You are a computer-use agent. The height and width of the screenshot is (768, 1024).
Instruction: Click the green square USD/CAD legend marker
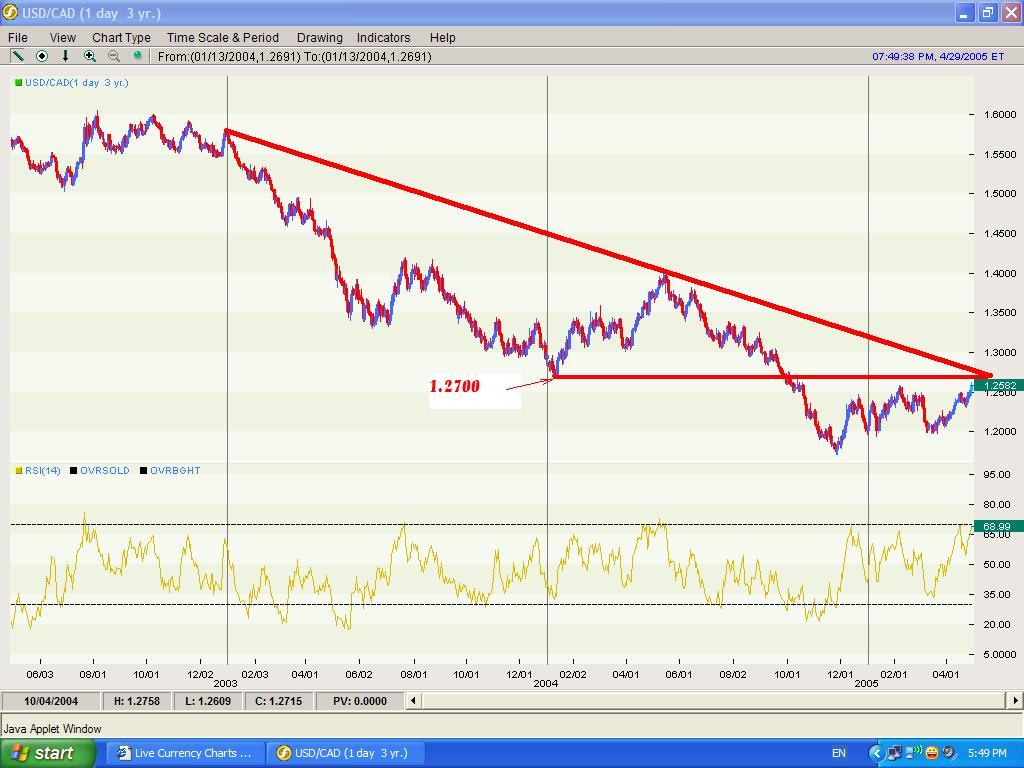18,83
